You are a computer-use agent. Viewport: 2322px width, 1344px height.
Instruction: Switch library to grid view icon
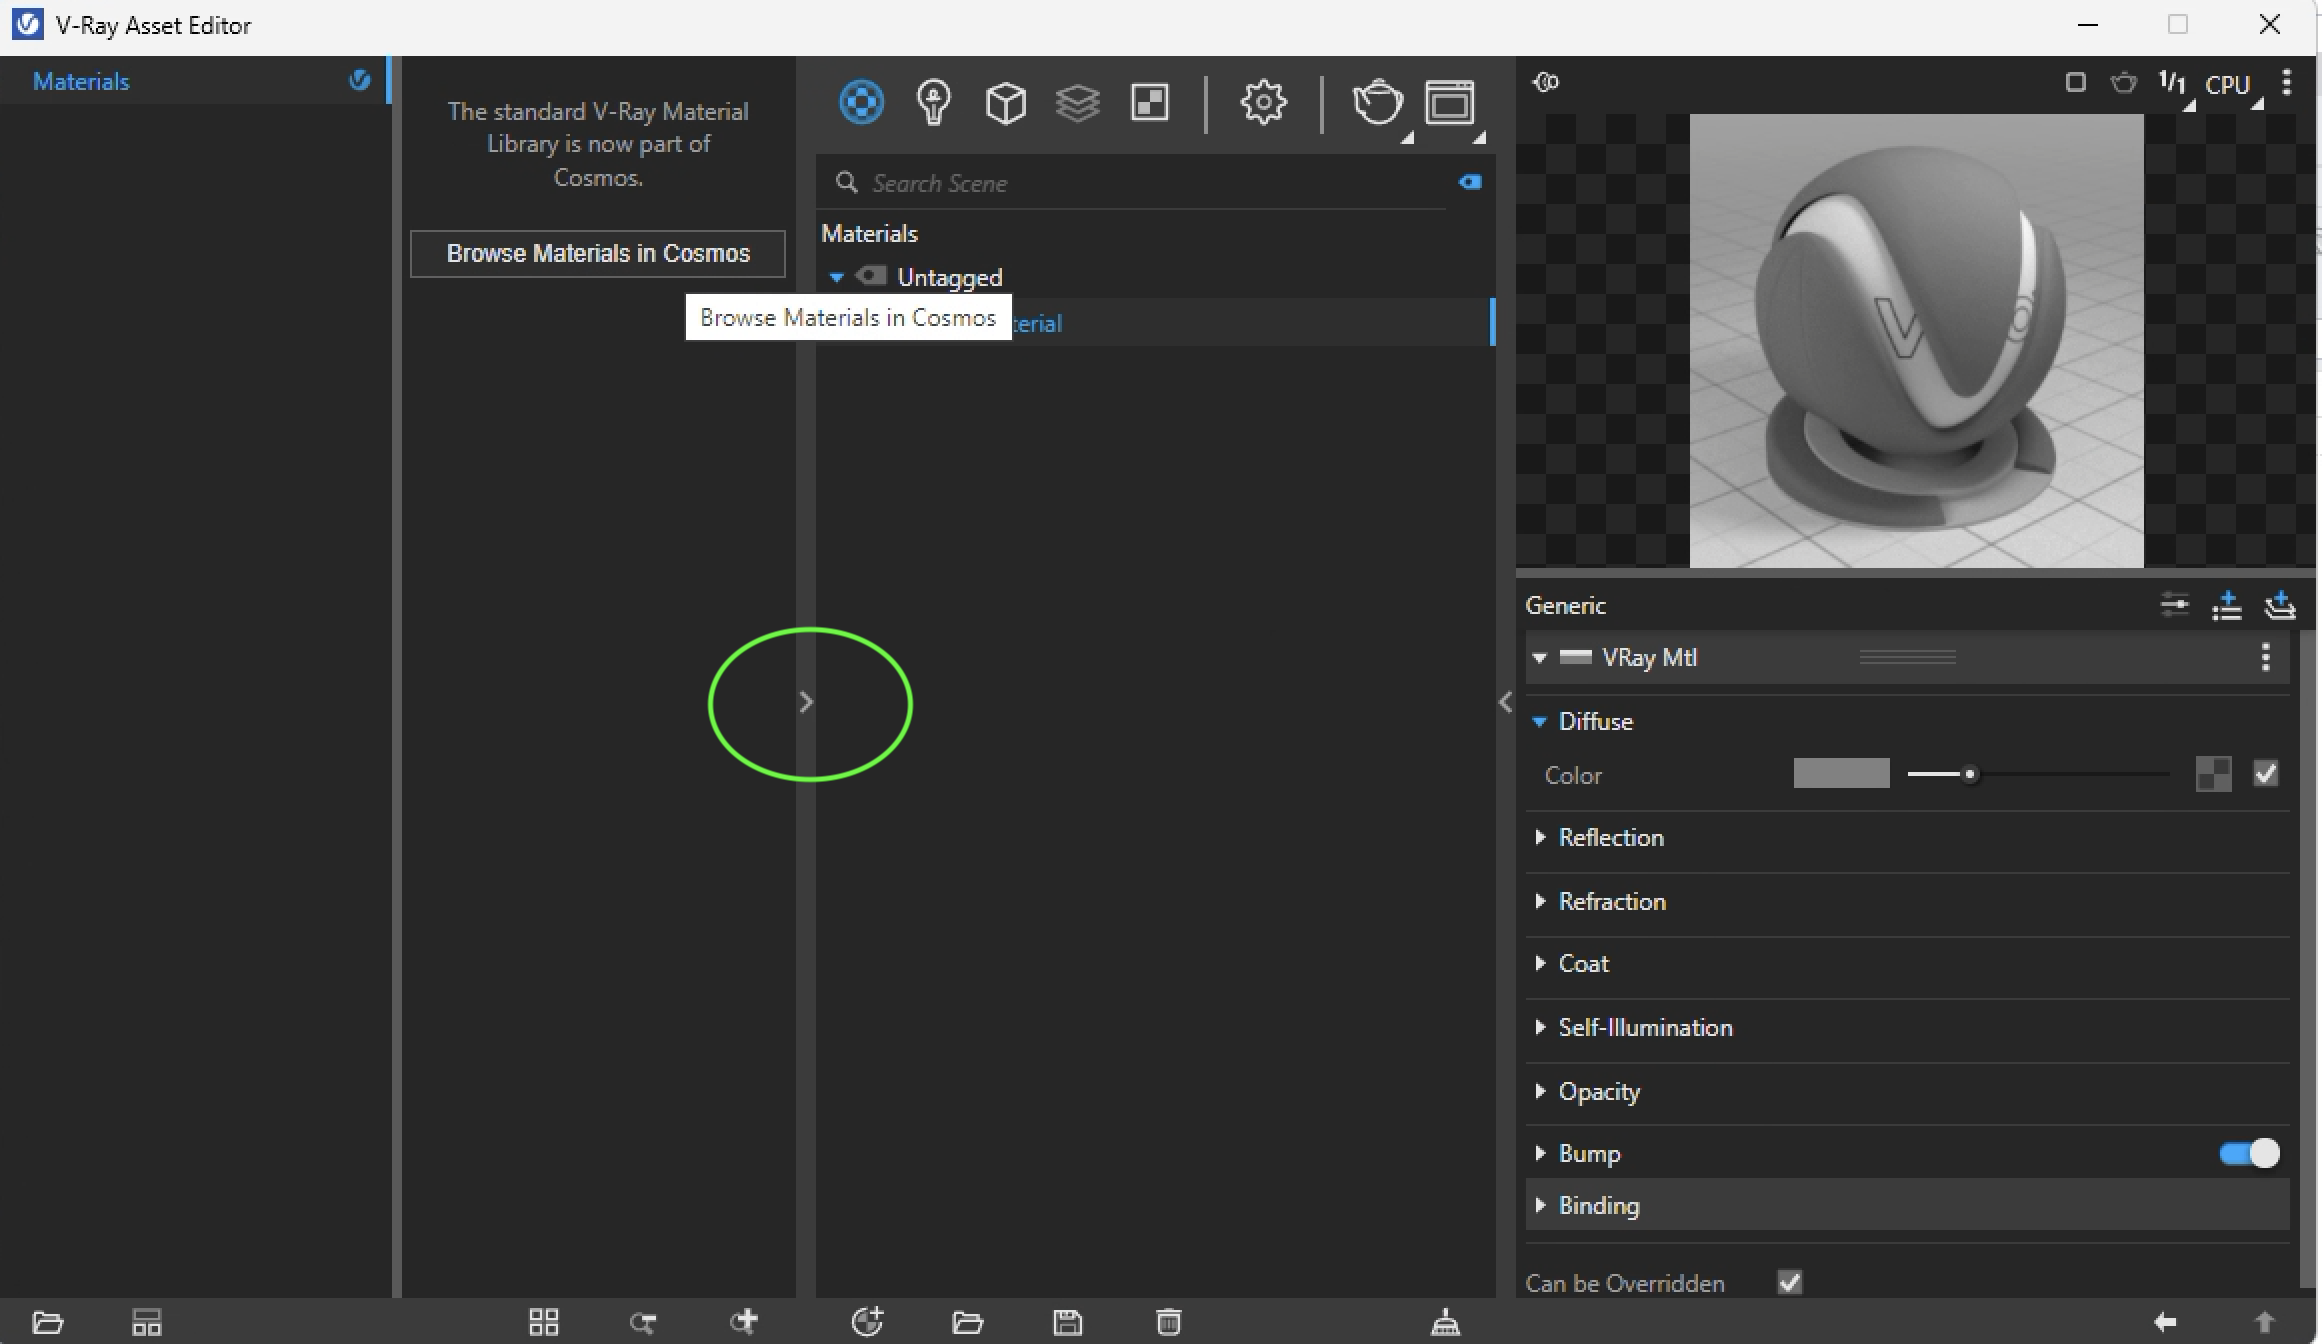[x=544, y=1322]
